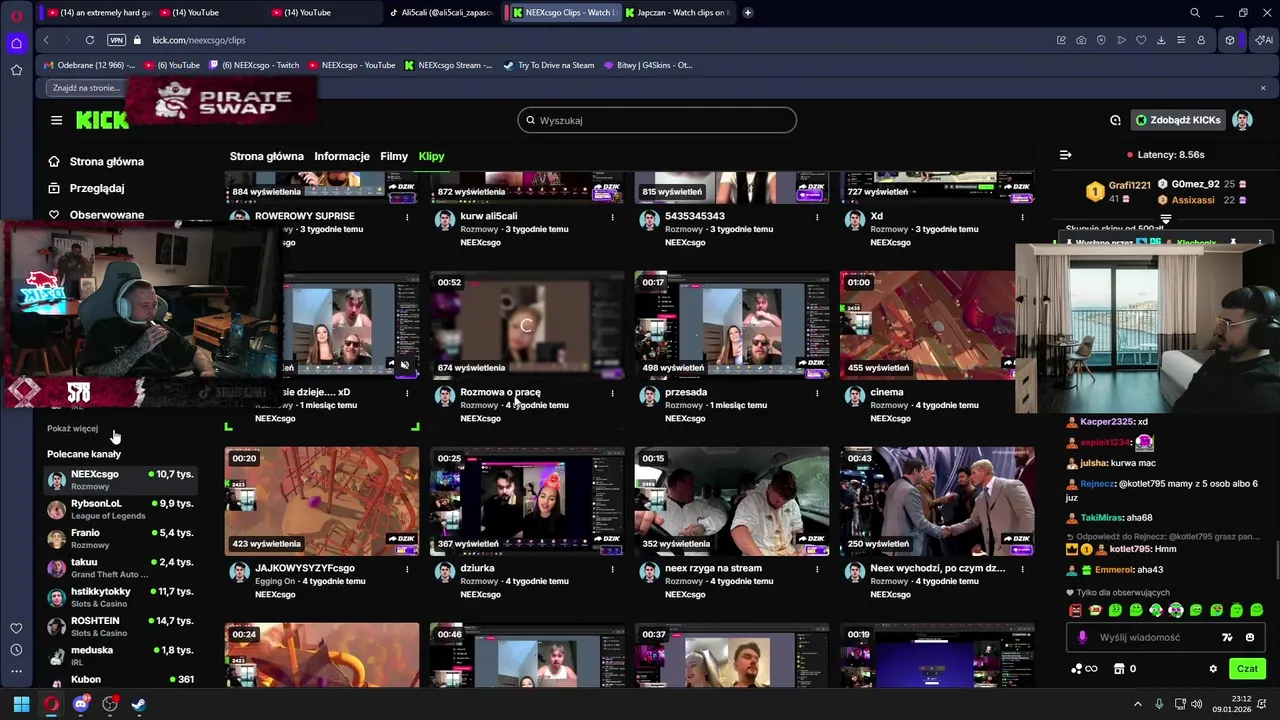Open the Kick user avatar menu
This screenshot has height=720, width=1280.
(1242, 120)
